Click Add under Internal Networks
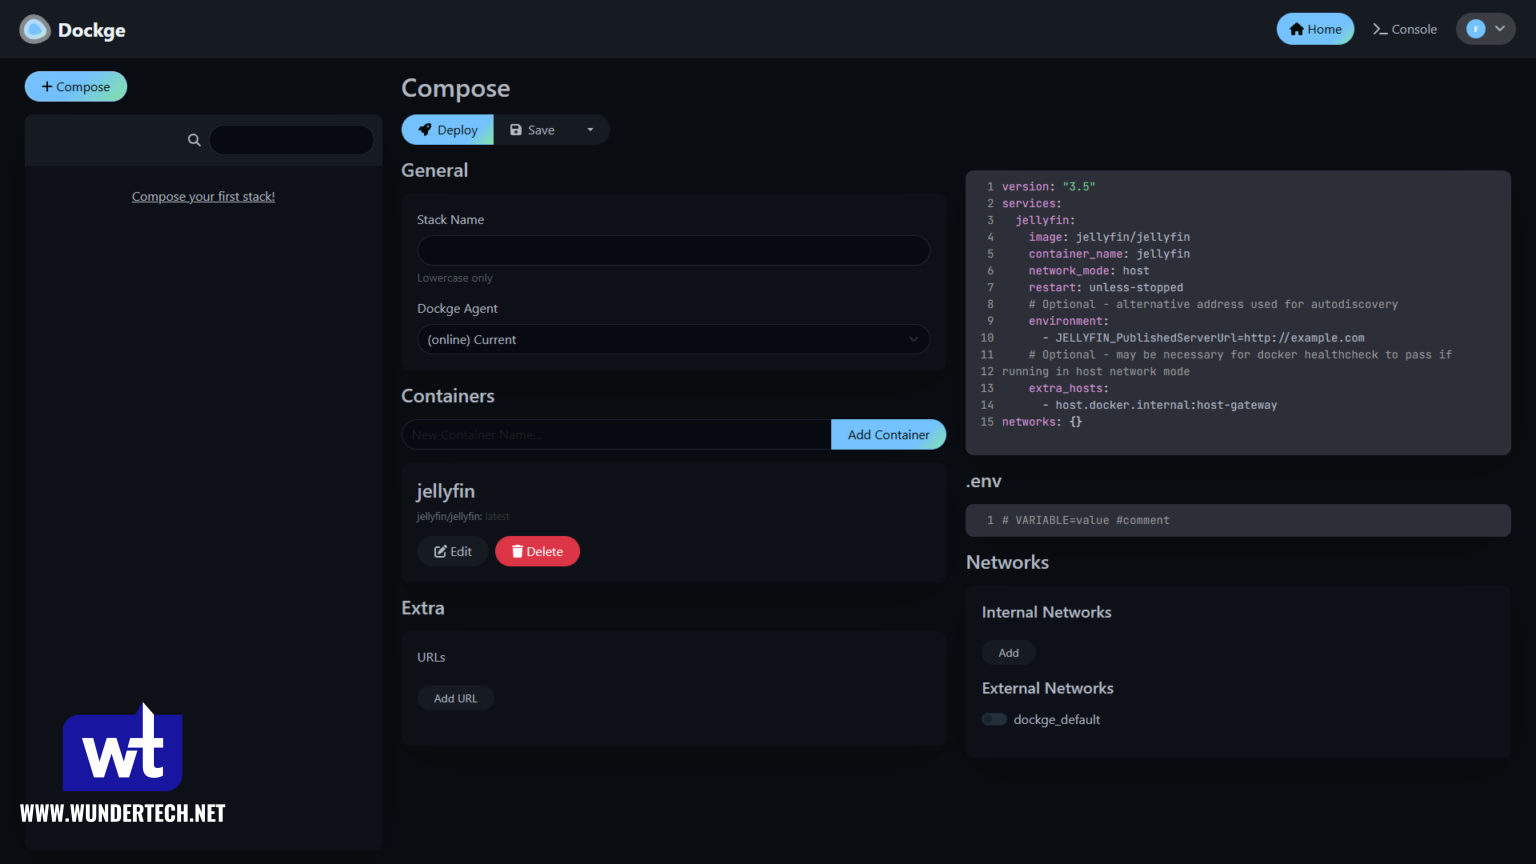Screen dimensions: 1536x864 1008,652
